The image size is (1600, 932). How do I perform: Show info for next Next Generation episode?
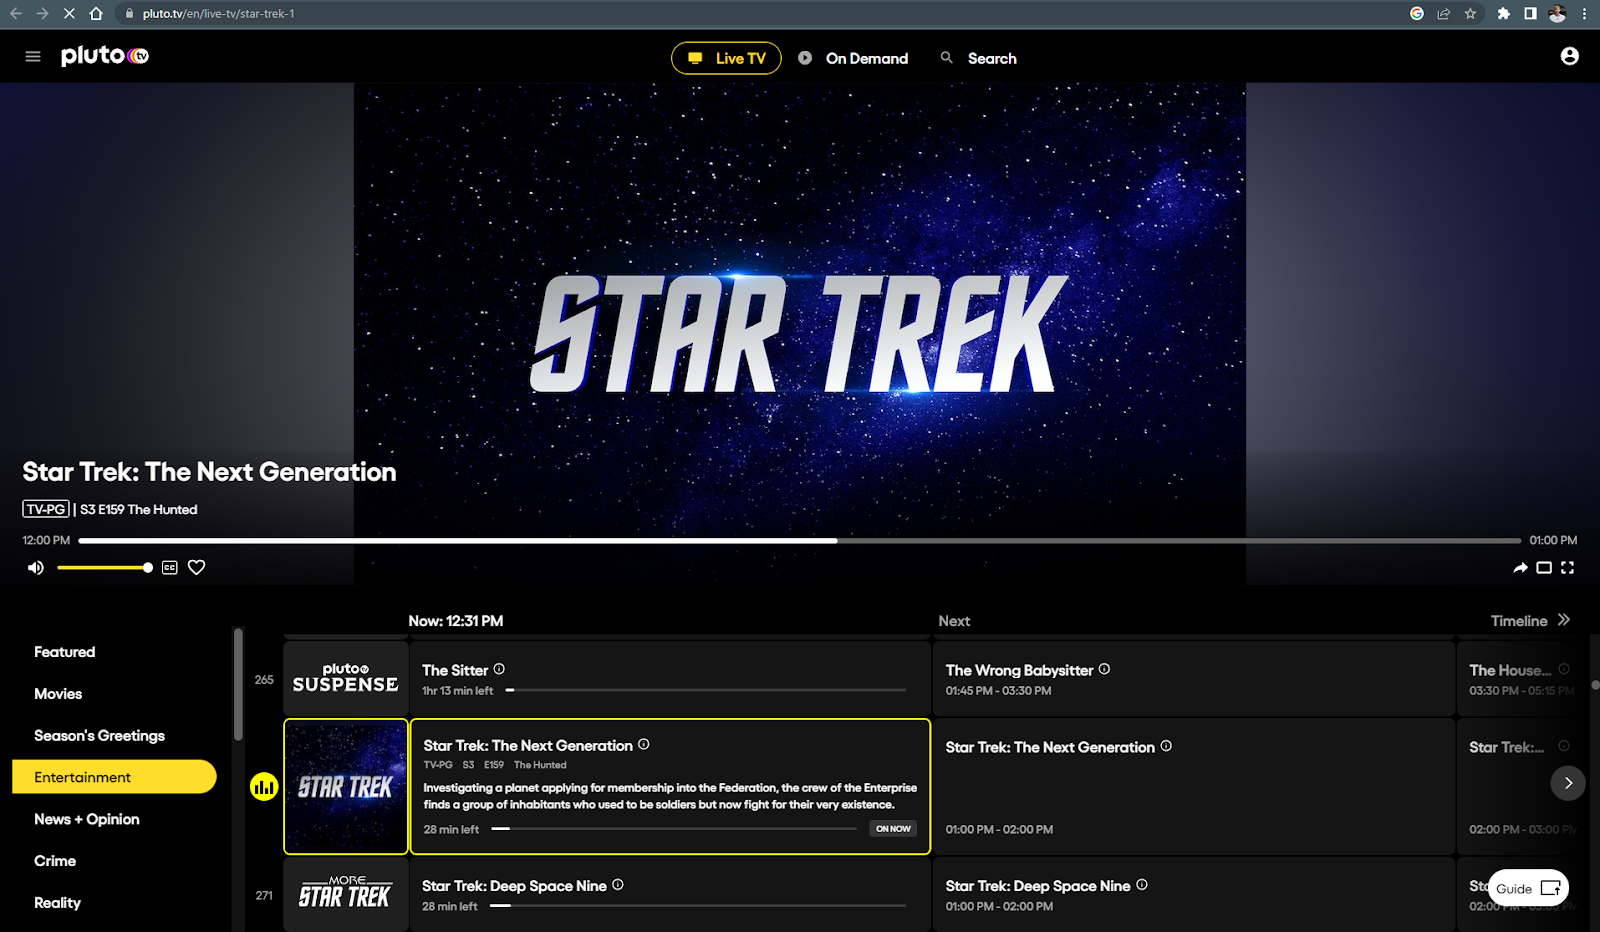click(1166, 746)
